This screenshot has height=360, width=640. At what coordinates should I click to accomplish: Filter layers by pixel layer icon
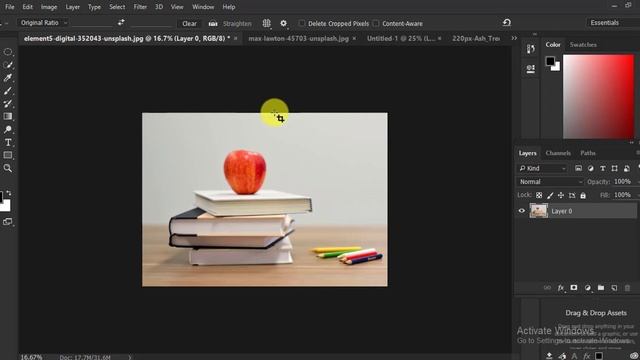[578, 168]
